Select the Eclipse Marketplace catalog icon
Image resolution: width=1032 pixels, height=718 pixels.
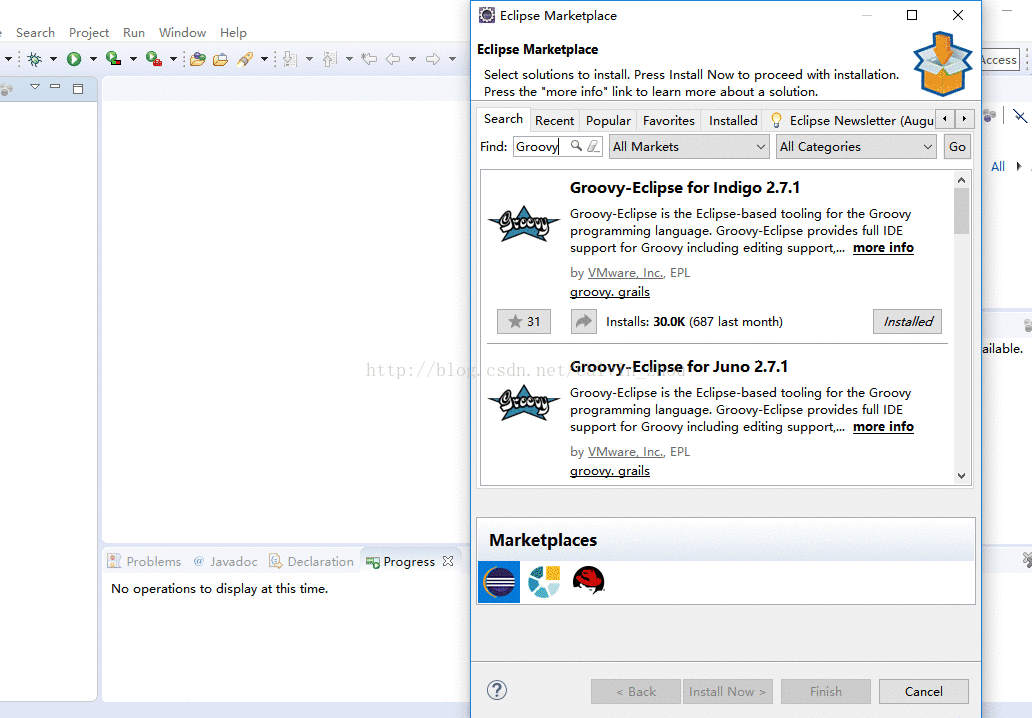pyautogui.click(x=499, y=582)
